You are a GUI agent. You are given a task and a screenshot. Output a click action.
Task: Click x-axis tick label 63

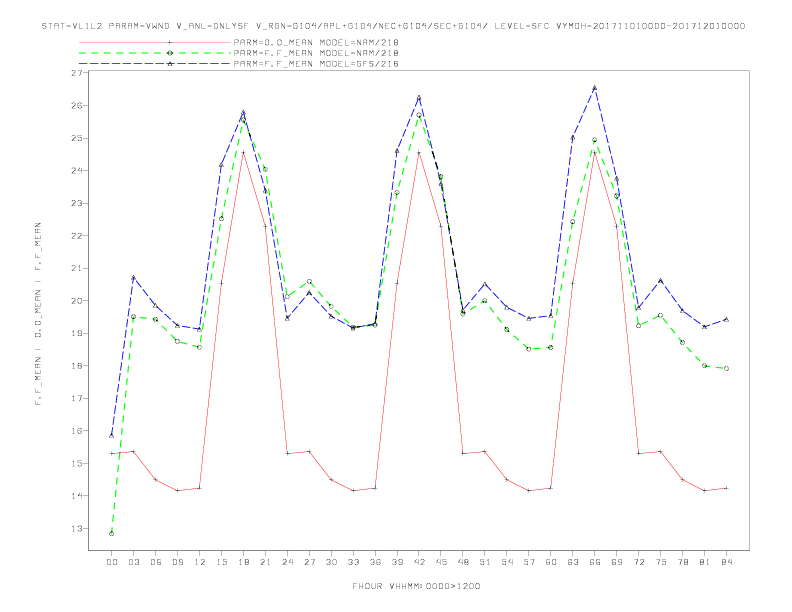pyautogui.click(x=573, y=562)
